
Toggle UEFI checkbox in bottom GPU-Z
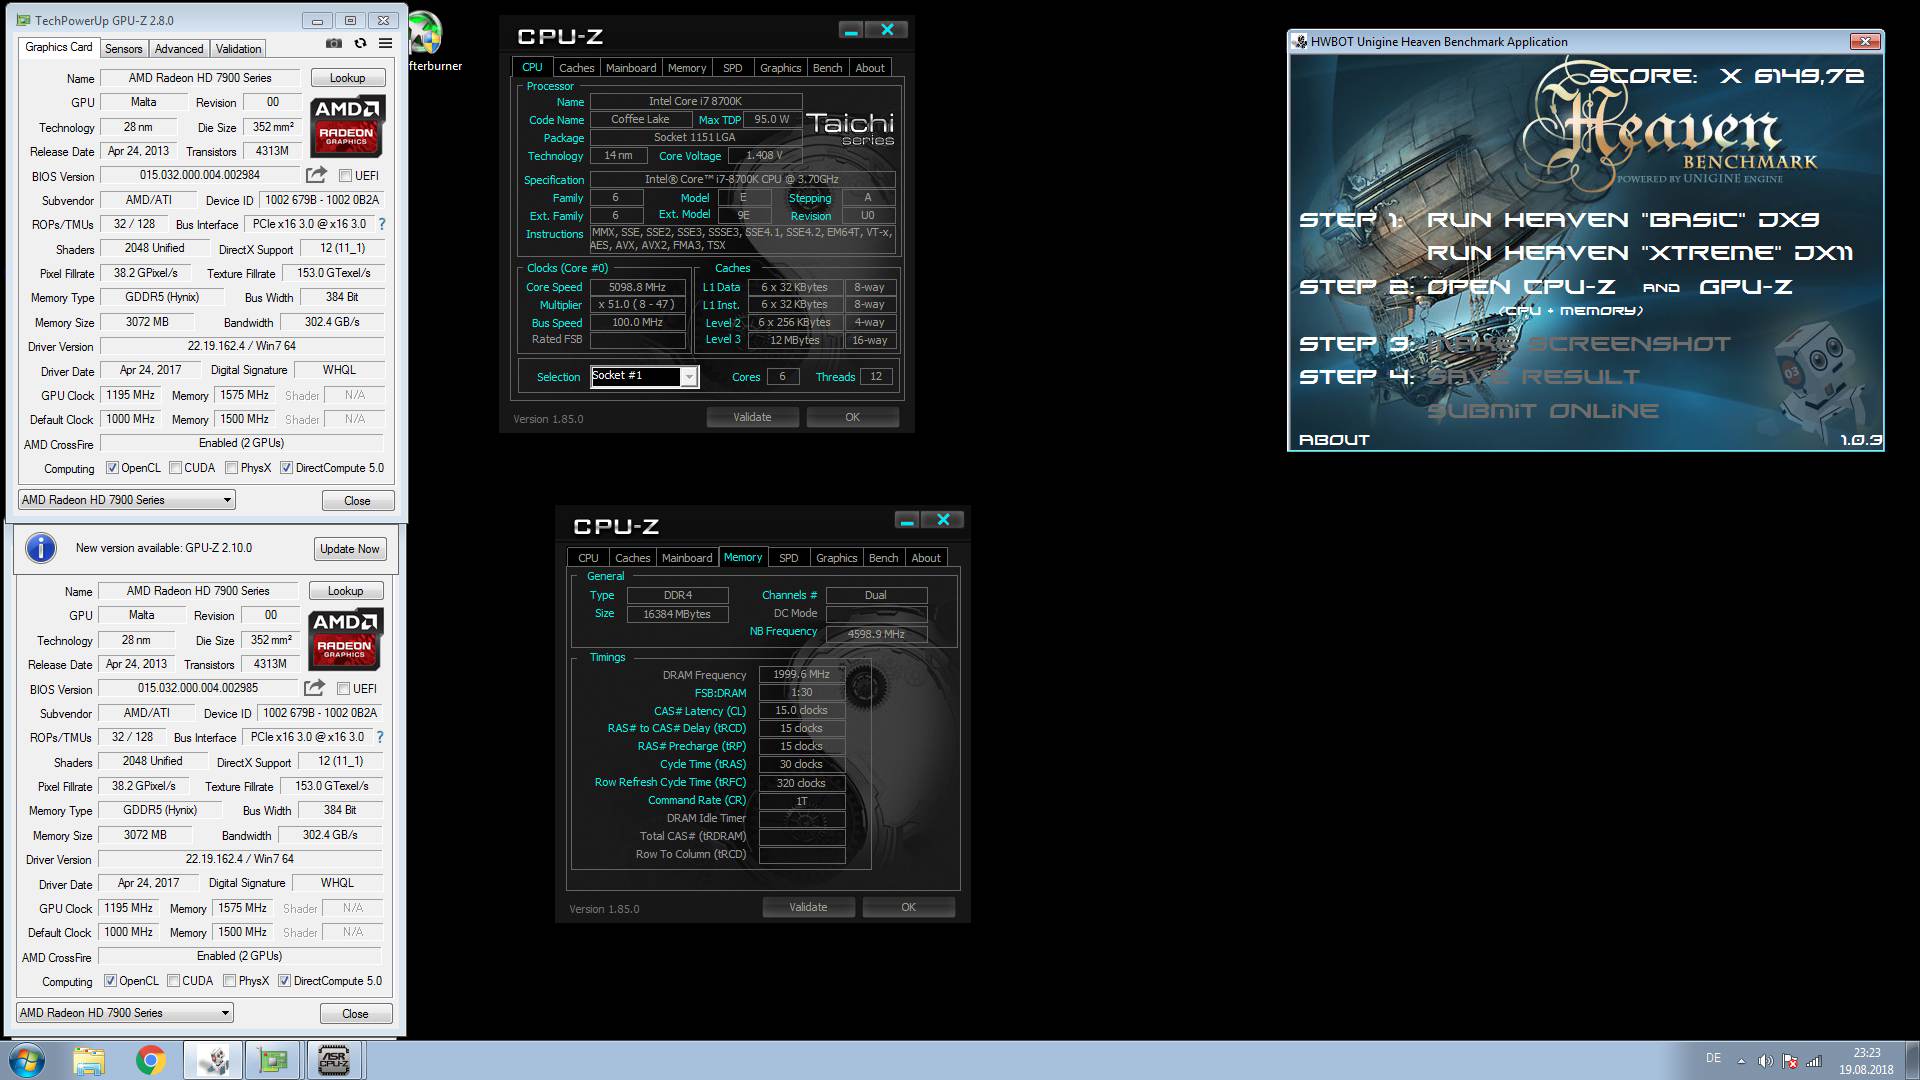click(343, 689)
